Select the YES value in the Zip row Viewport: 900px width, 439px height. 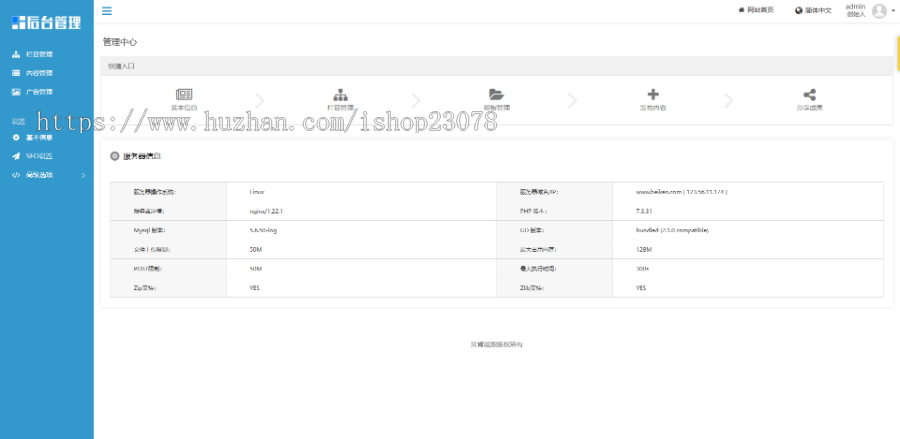[x=255, y=288]
